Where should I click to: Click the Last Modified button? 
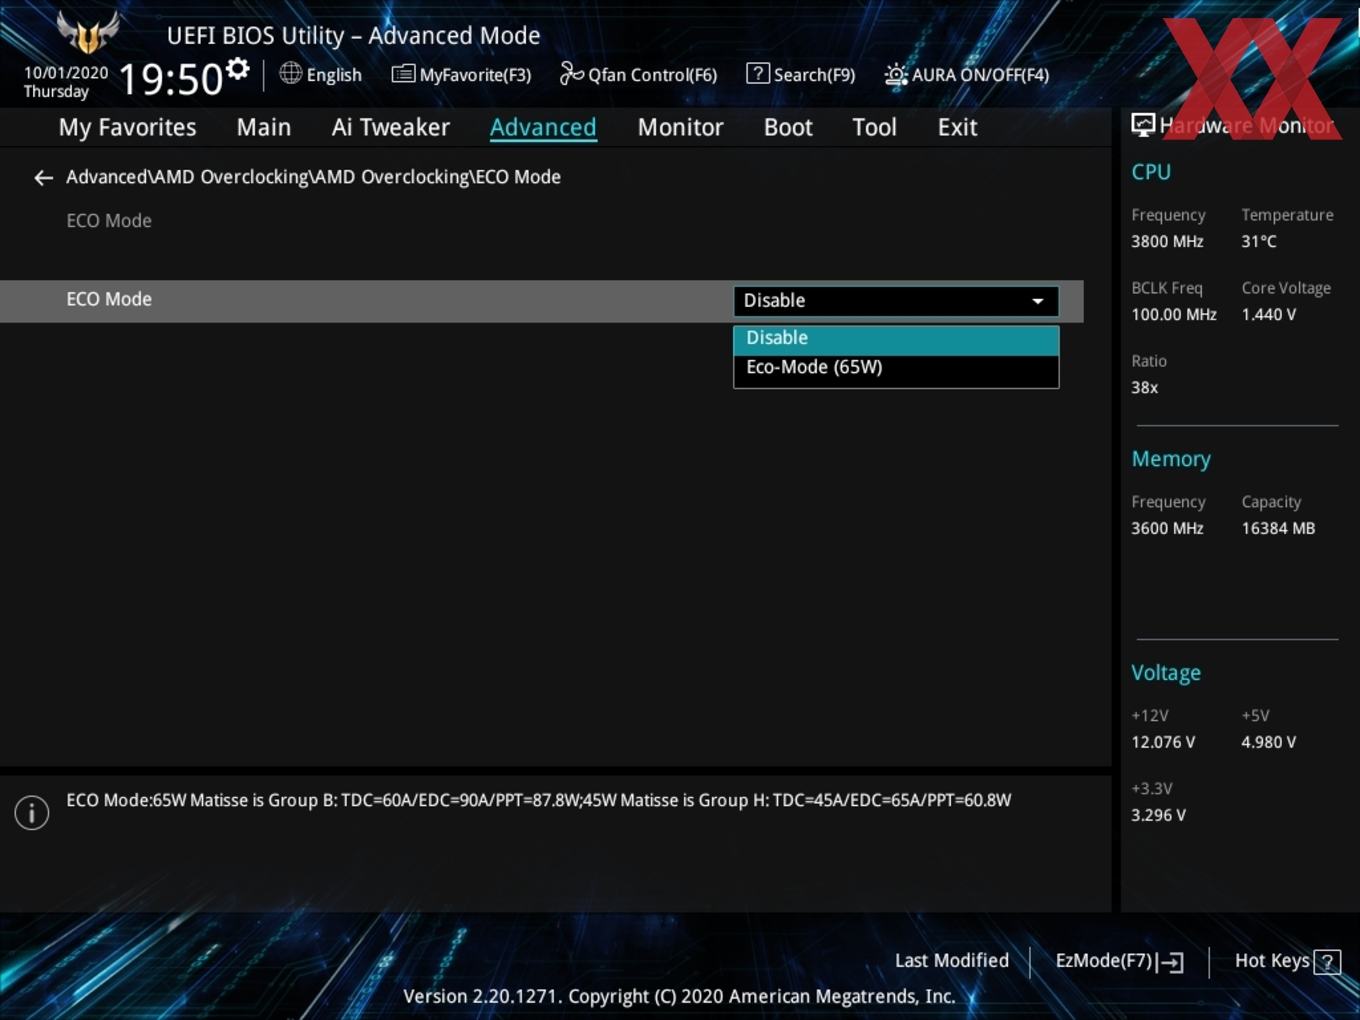pos(952,961)
